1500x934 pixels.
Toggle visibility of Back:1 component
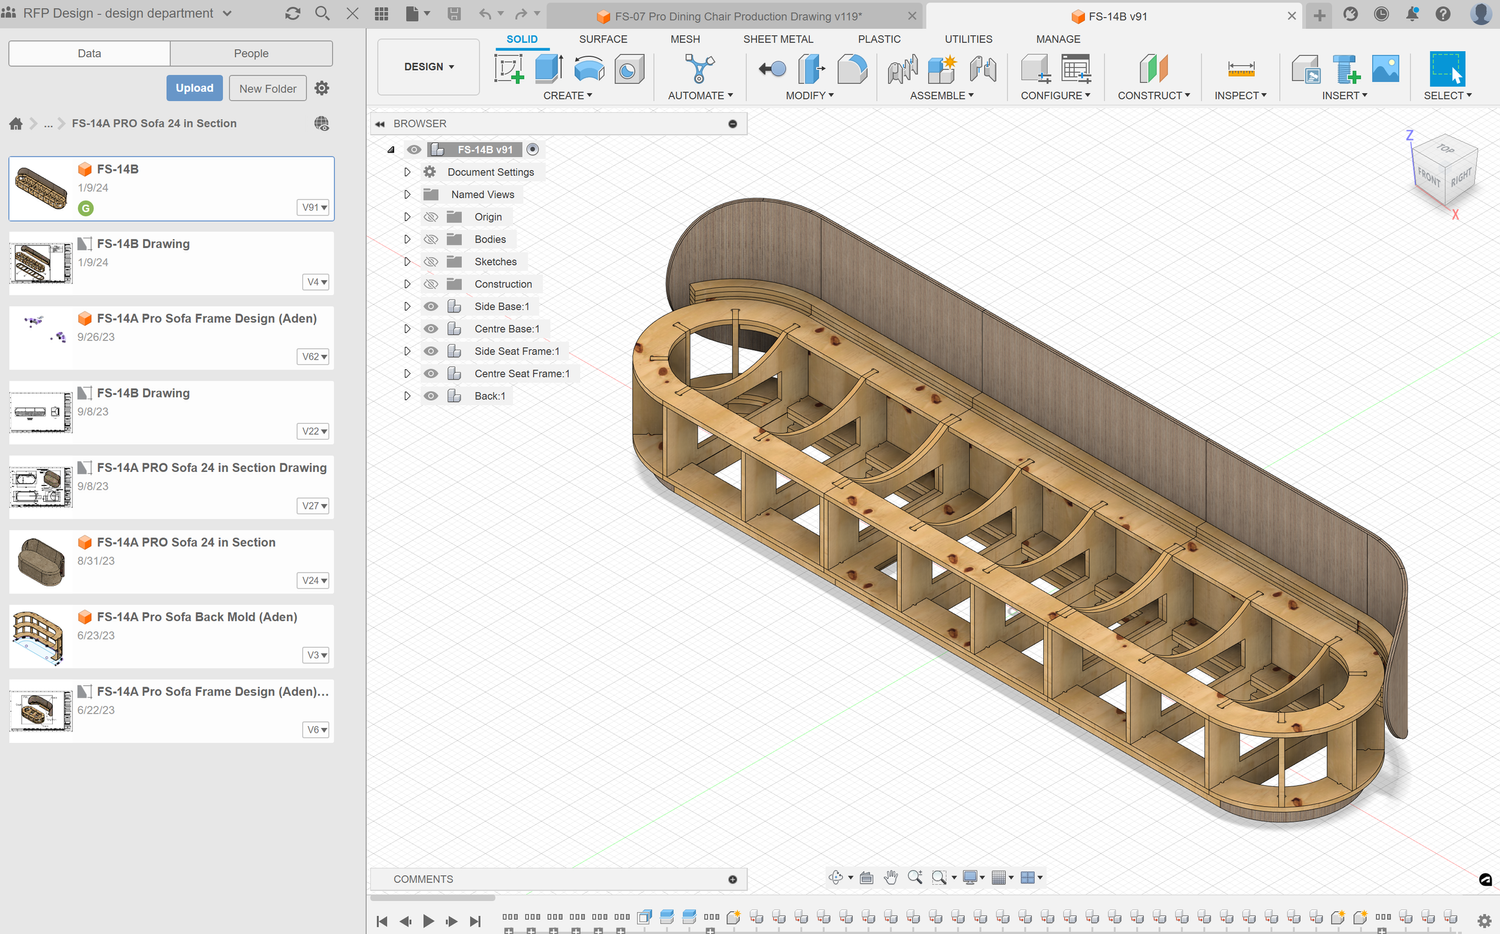click(431, 396)
